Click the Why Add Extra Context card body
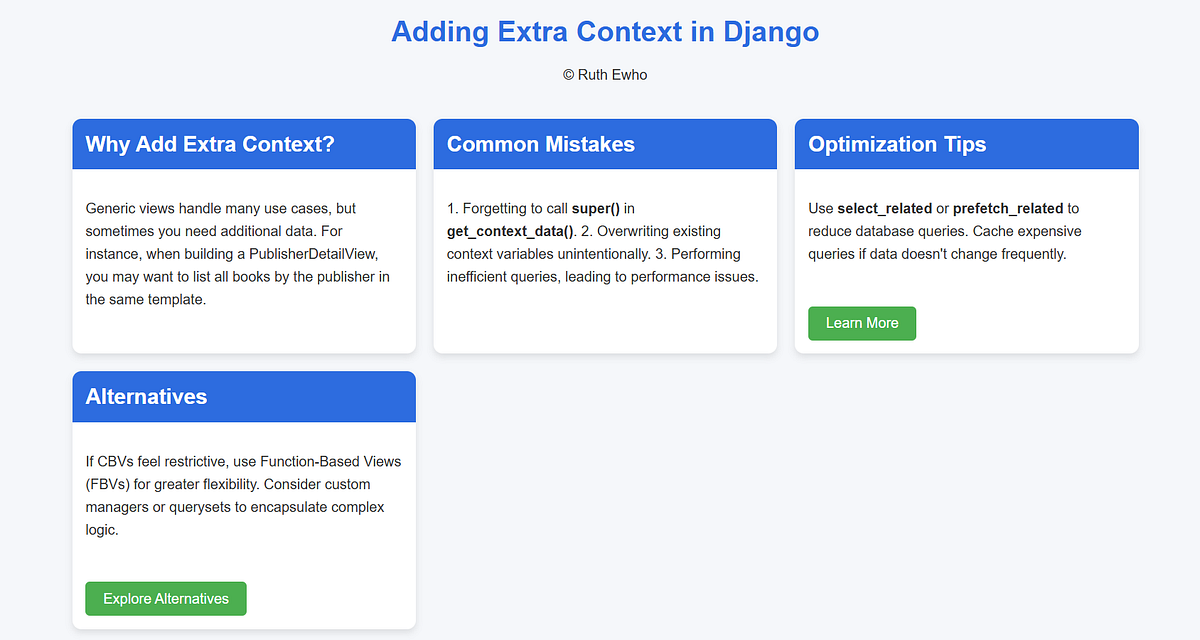This screenshot has width=1200, height=640. 243,253
